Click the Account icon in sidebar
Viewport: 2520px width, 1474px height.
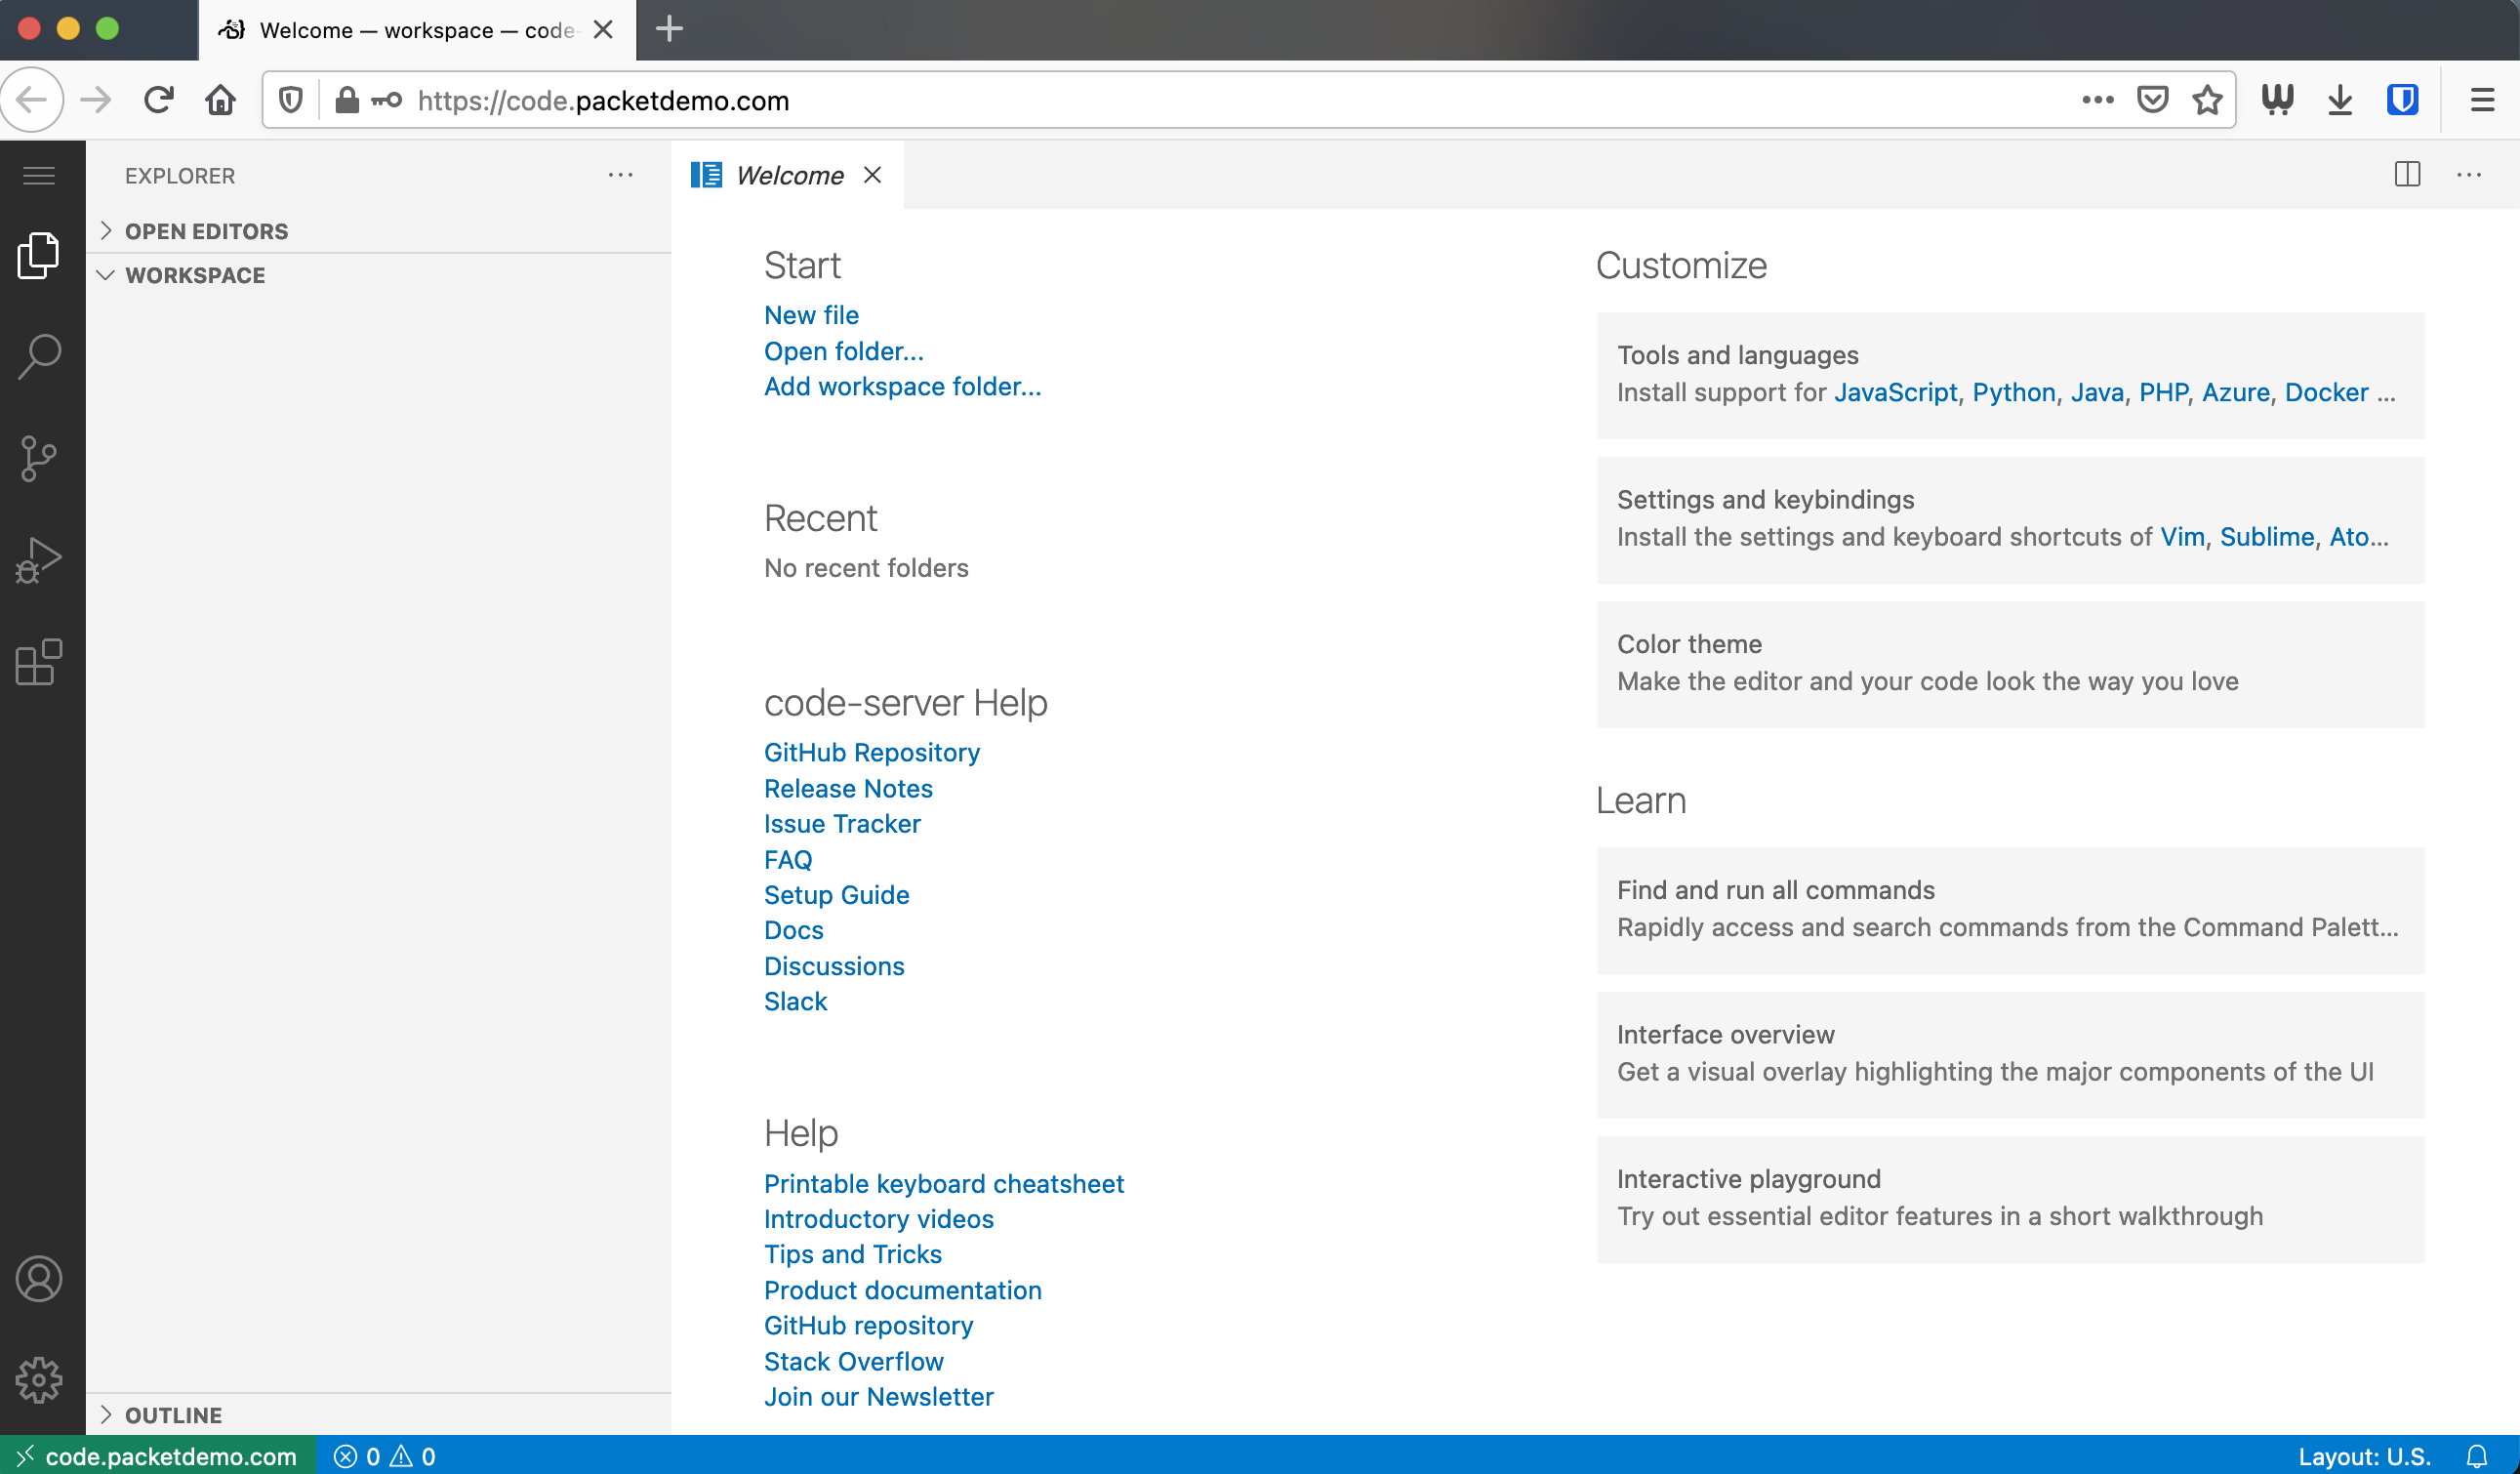point(39,1278)
